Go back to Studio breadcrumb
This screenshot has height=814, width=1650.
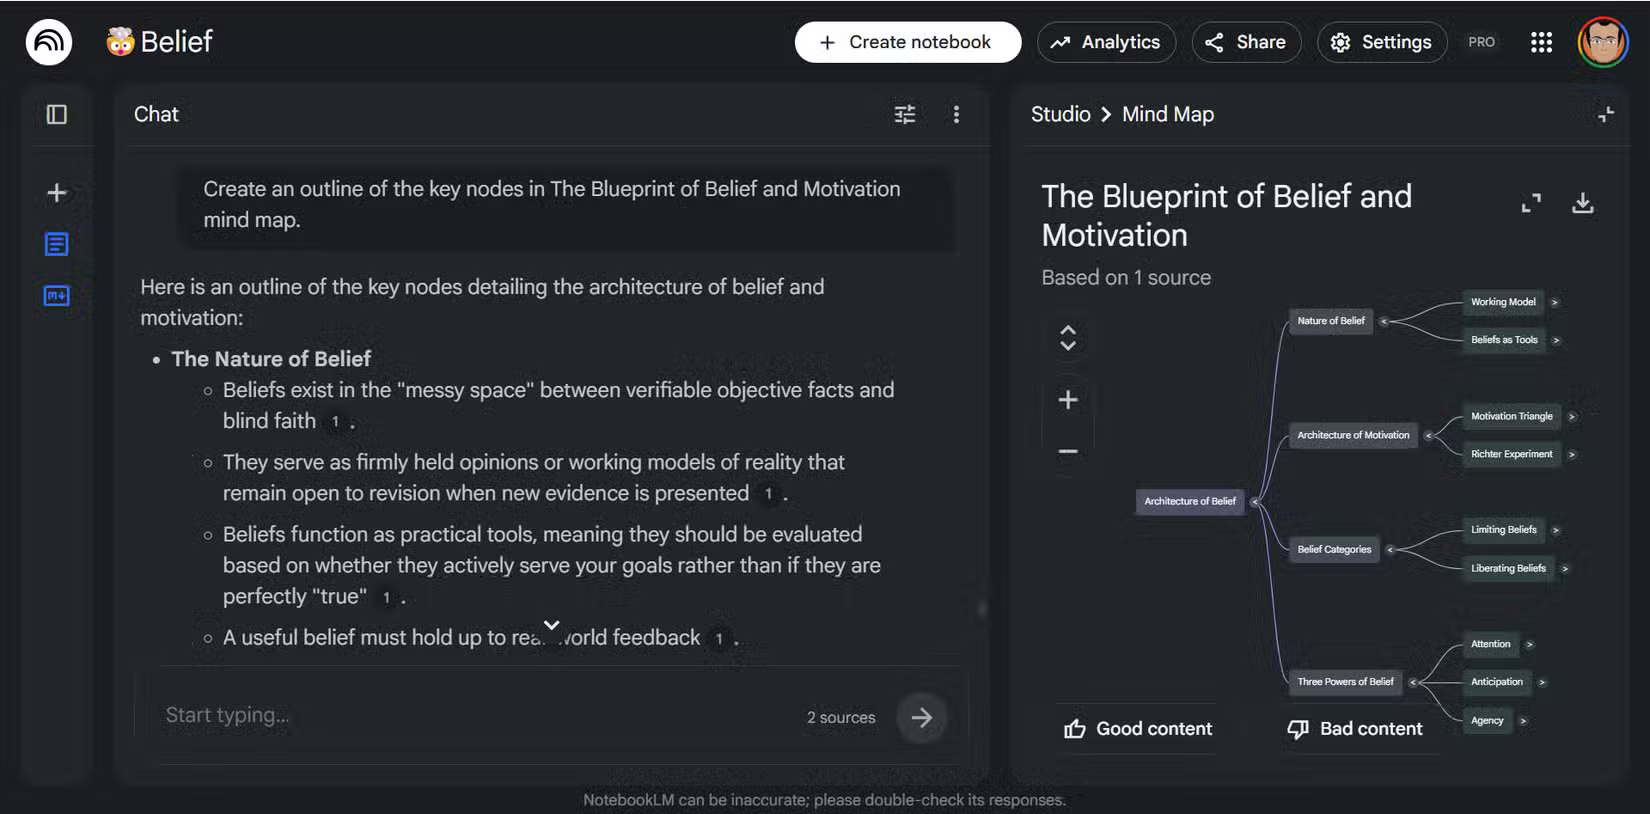(x=1060, y=115)
